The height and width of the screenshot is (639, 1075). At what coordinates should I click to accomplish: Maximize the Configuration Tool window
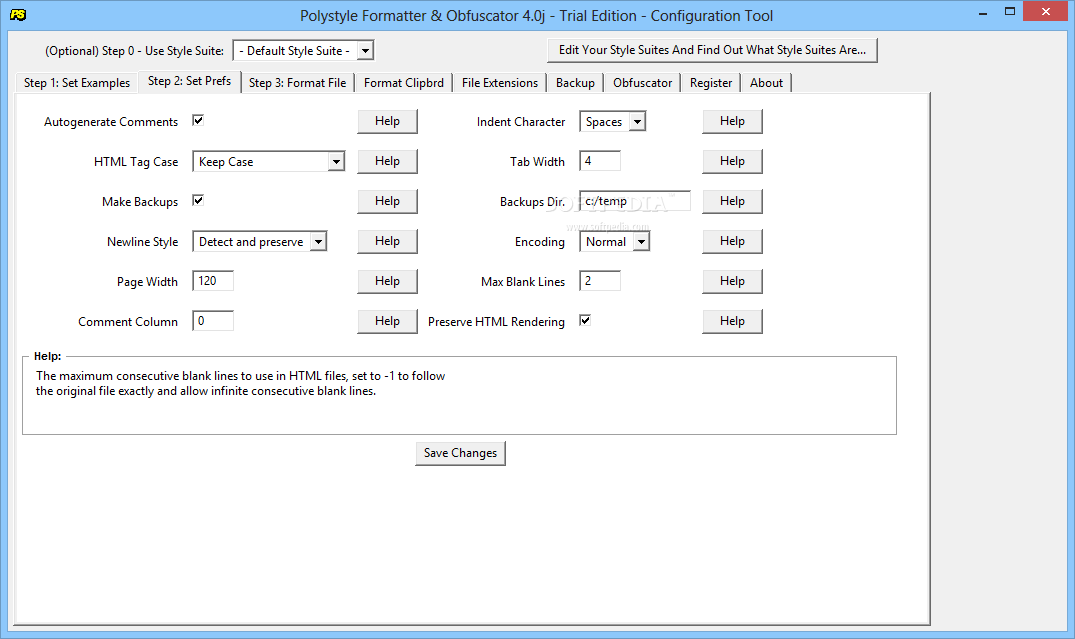click(x=1009, y=12)
